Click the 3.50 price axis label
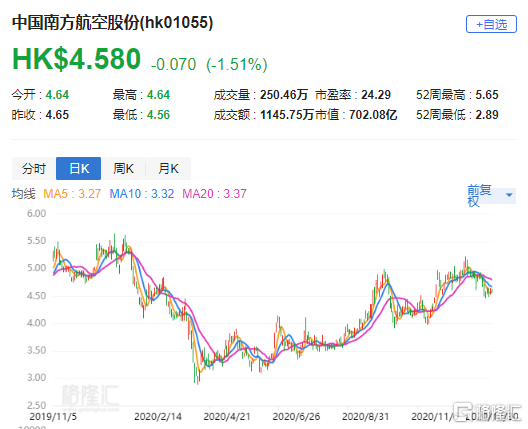The height and width of the screenshot is (429, 528). point(37,350)
